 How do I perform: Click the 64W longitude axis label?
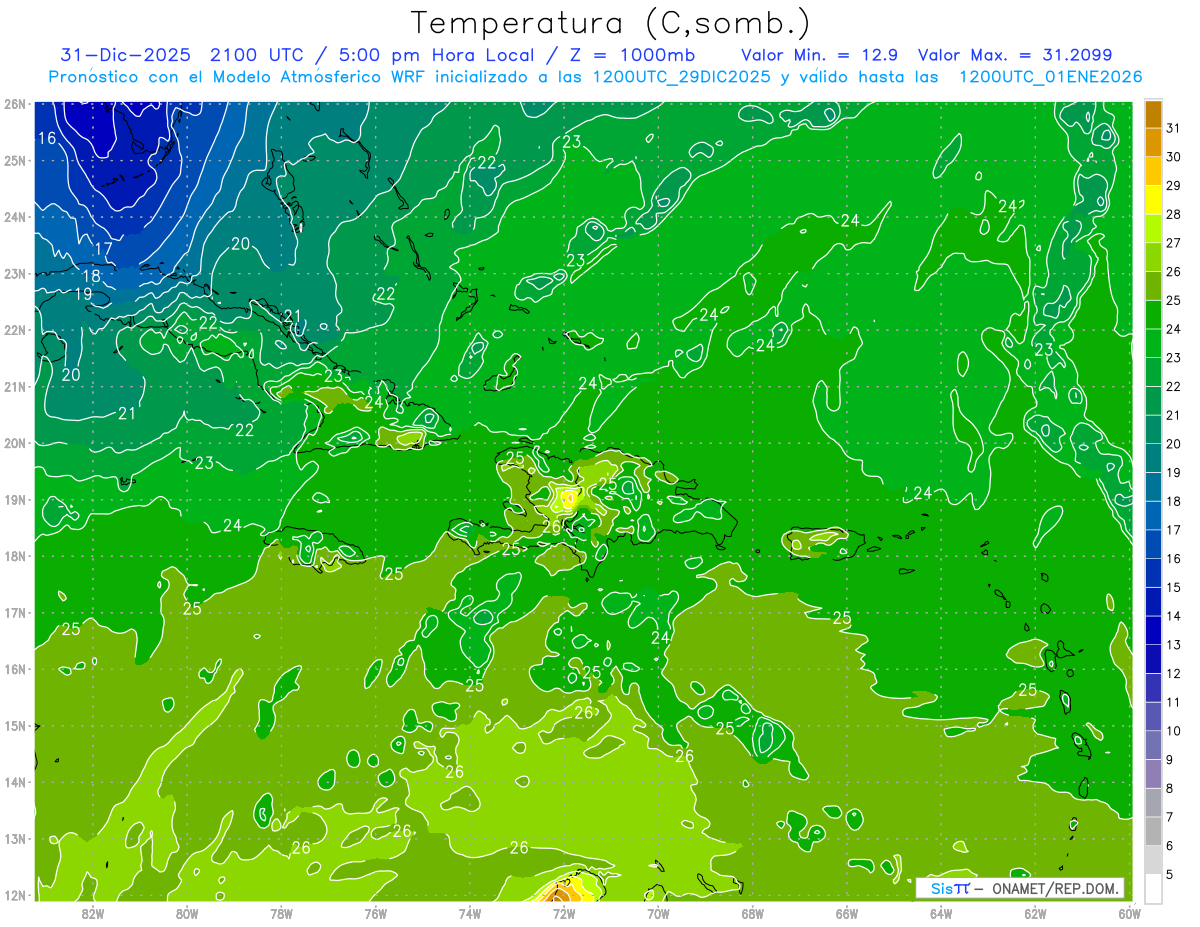point(941,913)
